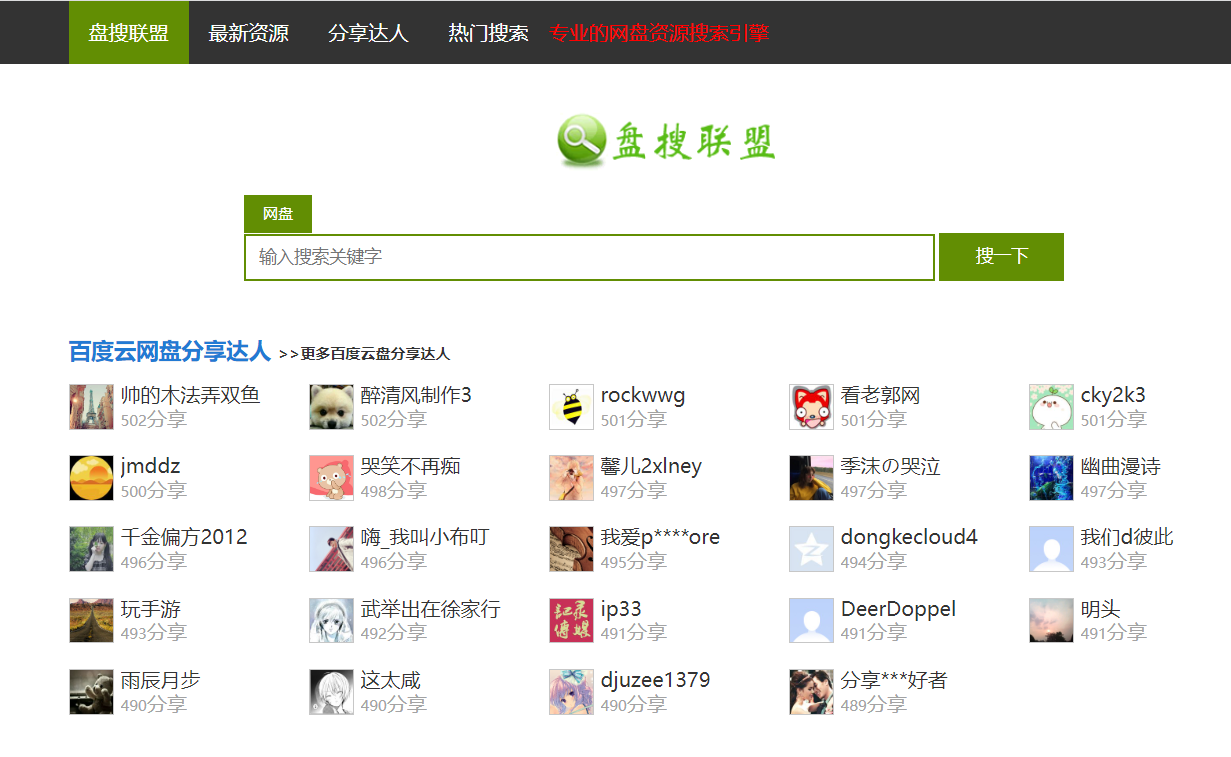
Task: Click avatar of 帅的木法弄双鱼
Action: point(91,407)
